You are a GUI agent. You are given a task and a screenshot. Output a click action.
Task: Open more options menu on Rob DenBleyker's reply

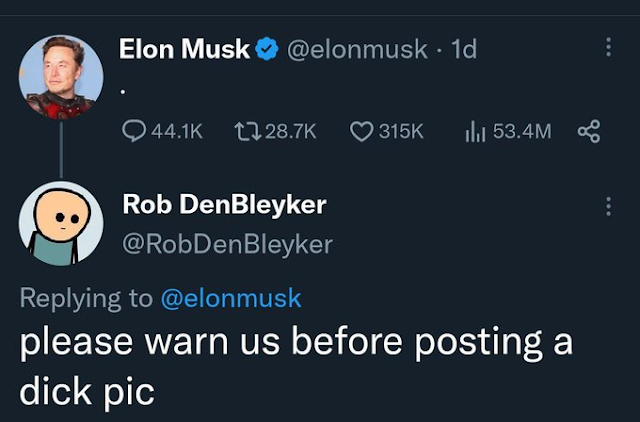tap(609, 206)
